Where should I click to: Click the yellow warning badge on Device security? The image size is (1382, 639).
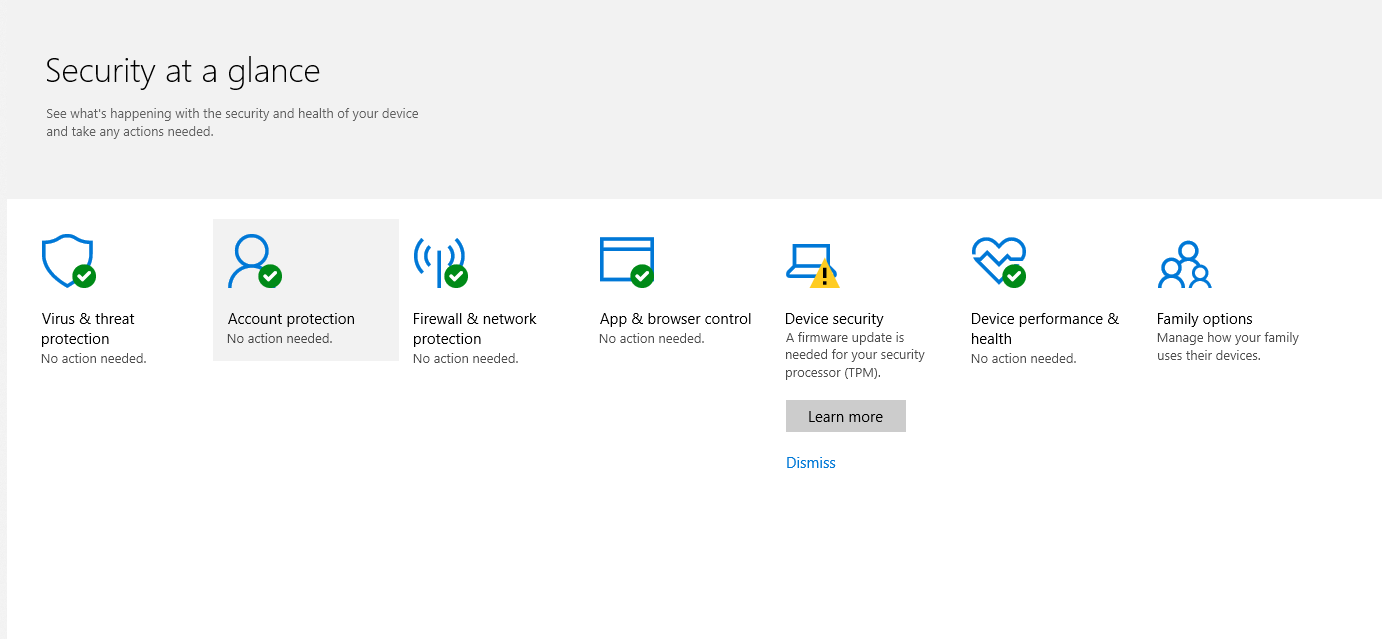pos(824,273)
